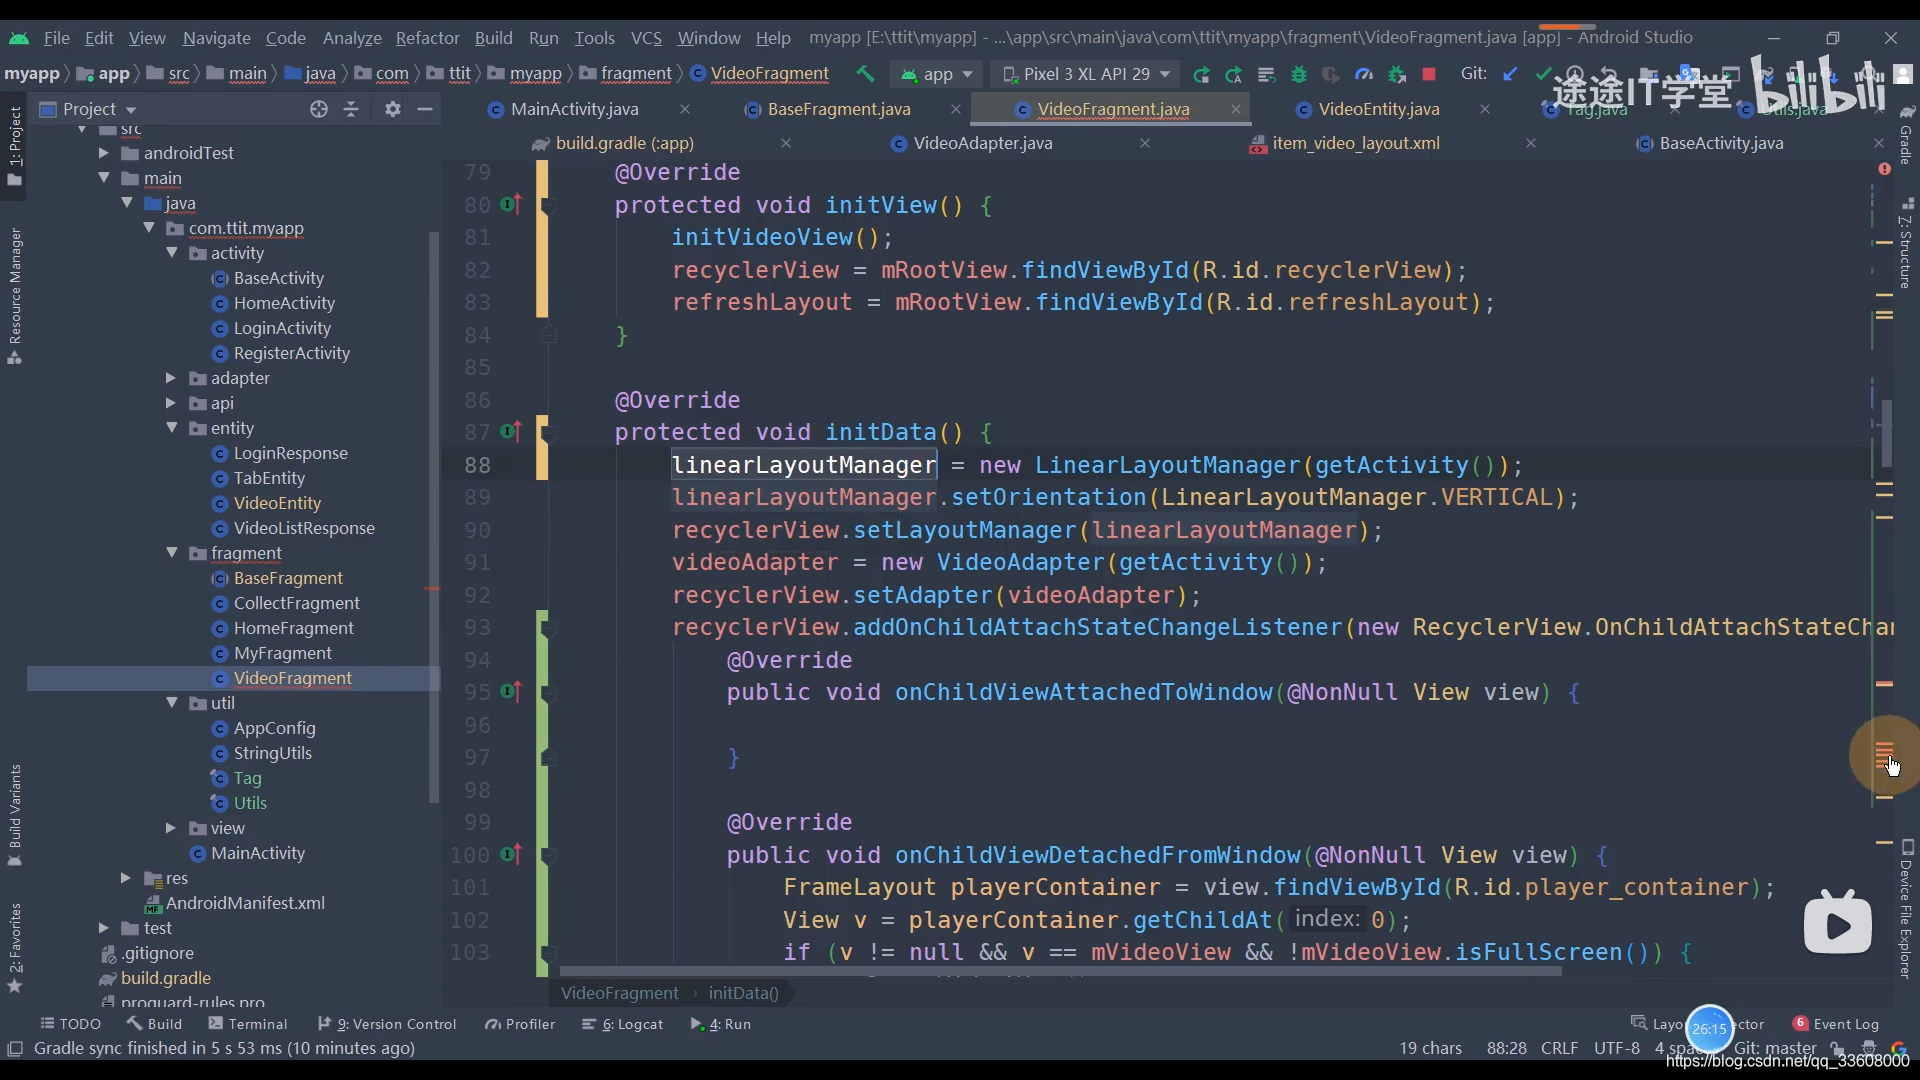Expand the util package in project tree

[173, 703]
